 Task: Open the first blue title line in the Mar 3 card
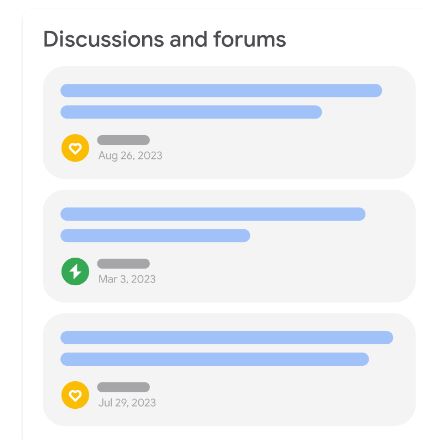click(x=213, y=214)
